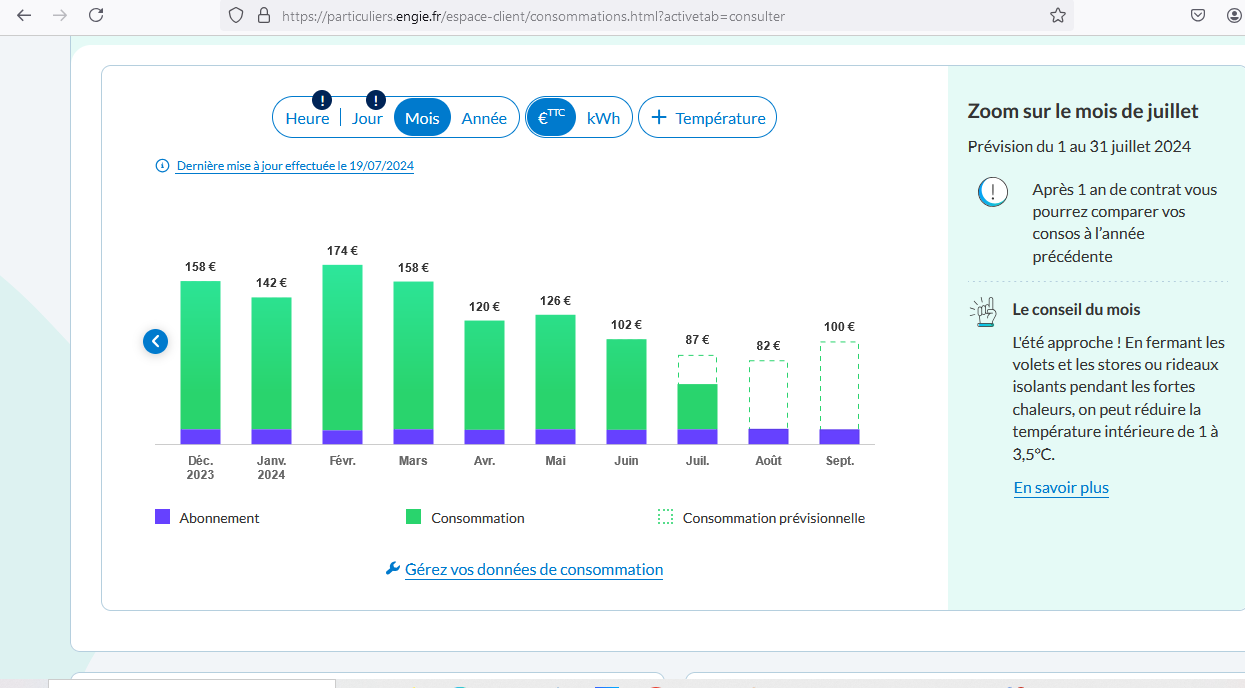This screenshot has width=1245, height=688.
Task: Open the Pocket save icon
Action: pyautogui.click(x=1198, y=15)
